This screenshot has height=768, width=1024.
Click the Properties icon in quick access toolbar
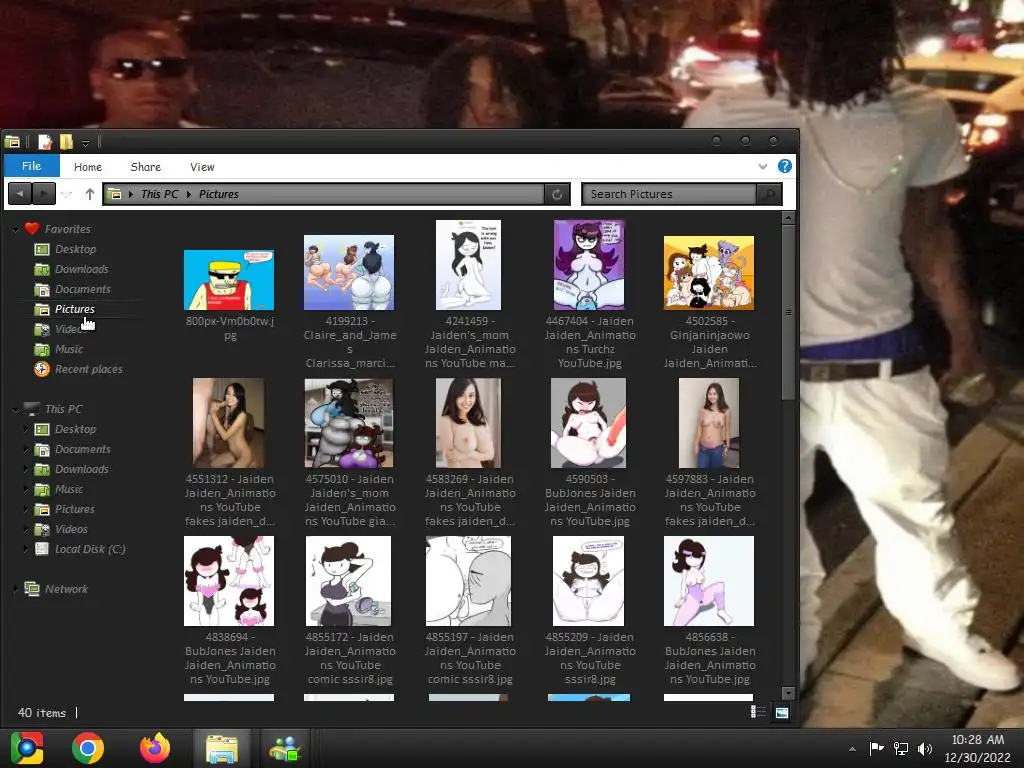(x=45, y=142)
